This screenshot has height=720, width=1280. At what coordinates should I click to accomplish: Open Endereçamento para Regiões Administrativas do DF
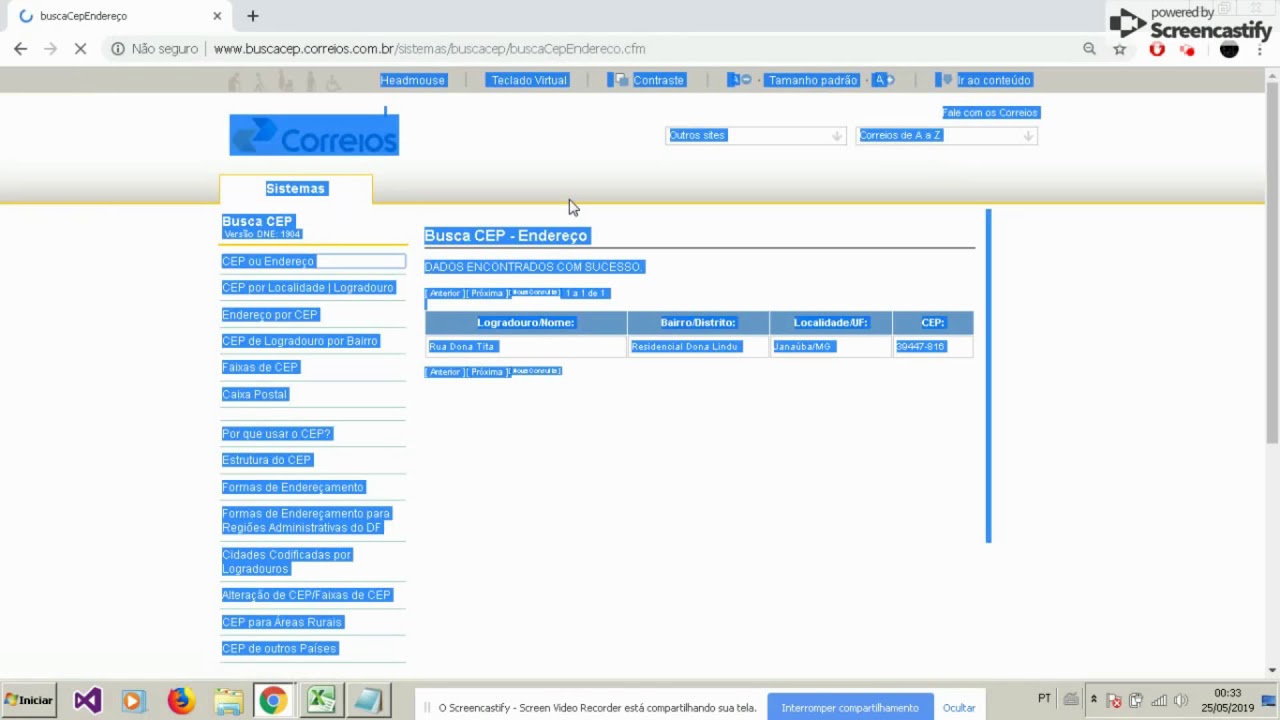point(306,520)
